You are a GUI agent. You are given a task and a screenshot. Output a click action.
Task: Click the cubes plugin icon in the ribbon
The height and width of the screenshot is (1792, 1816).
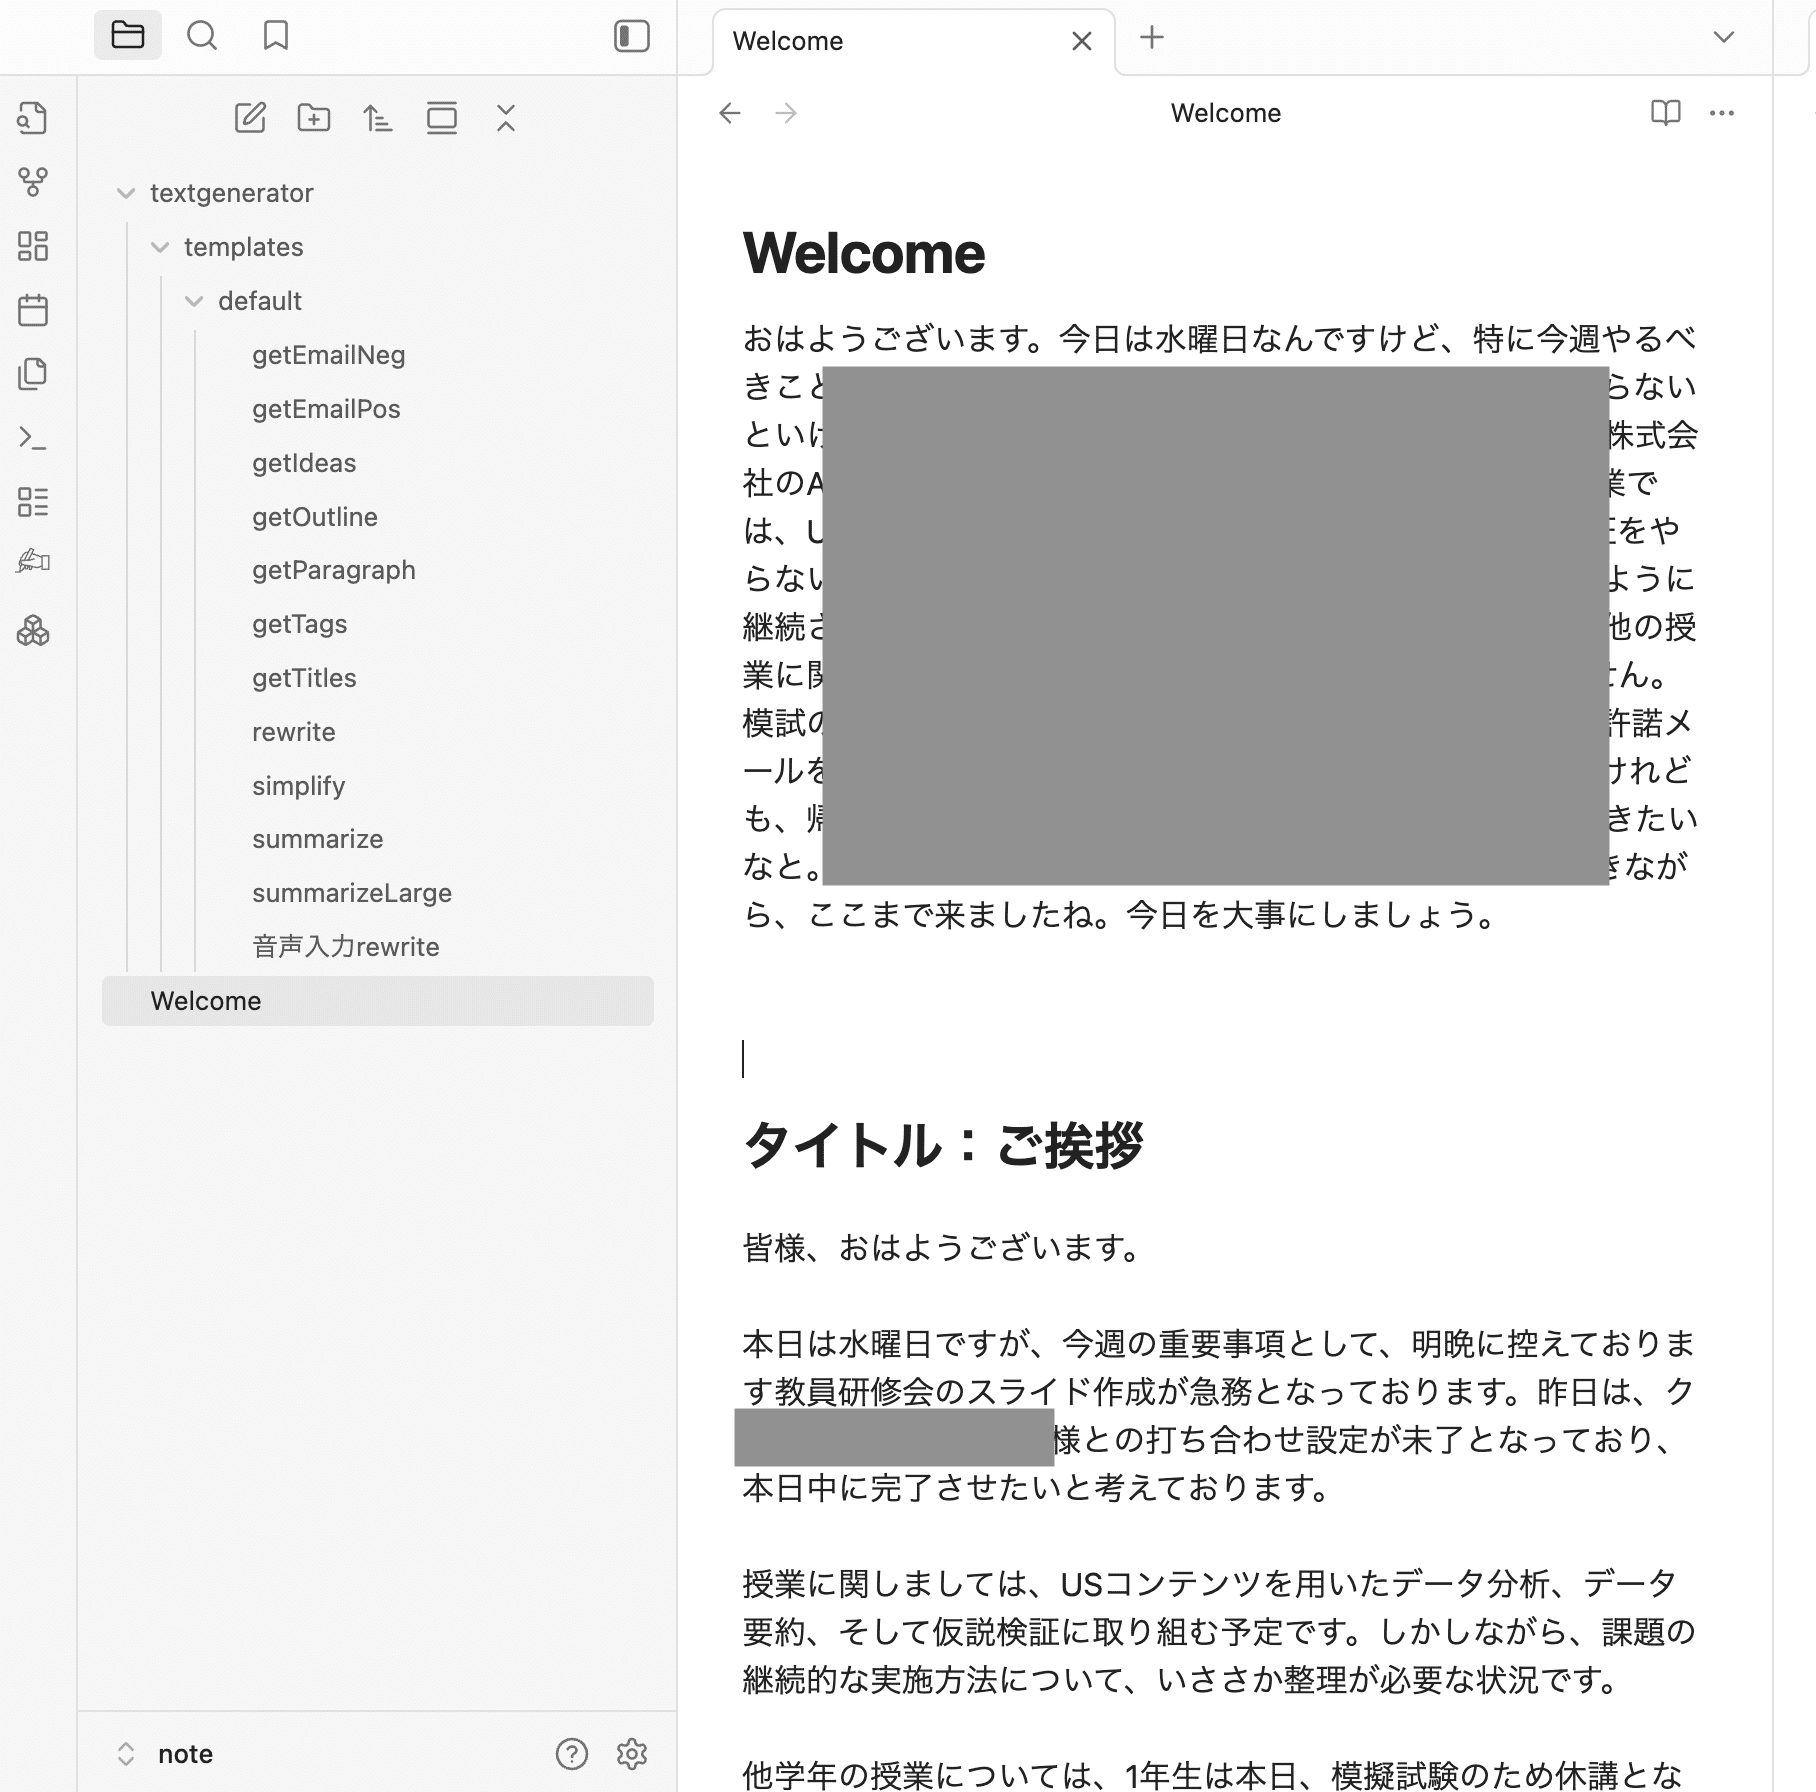[34, 631]
